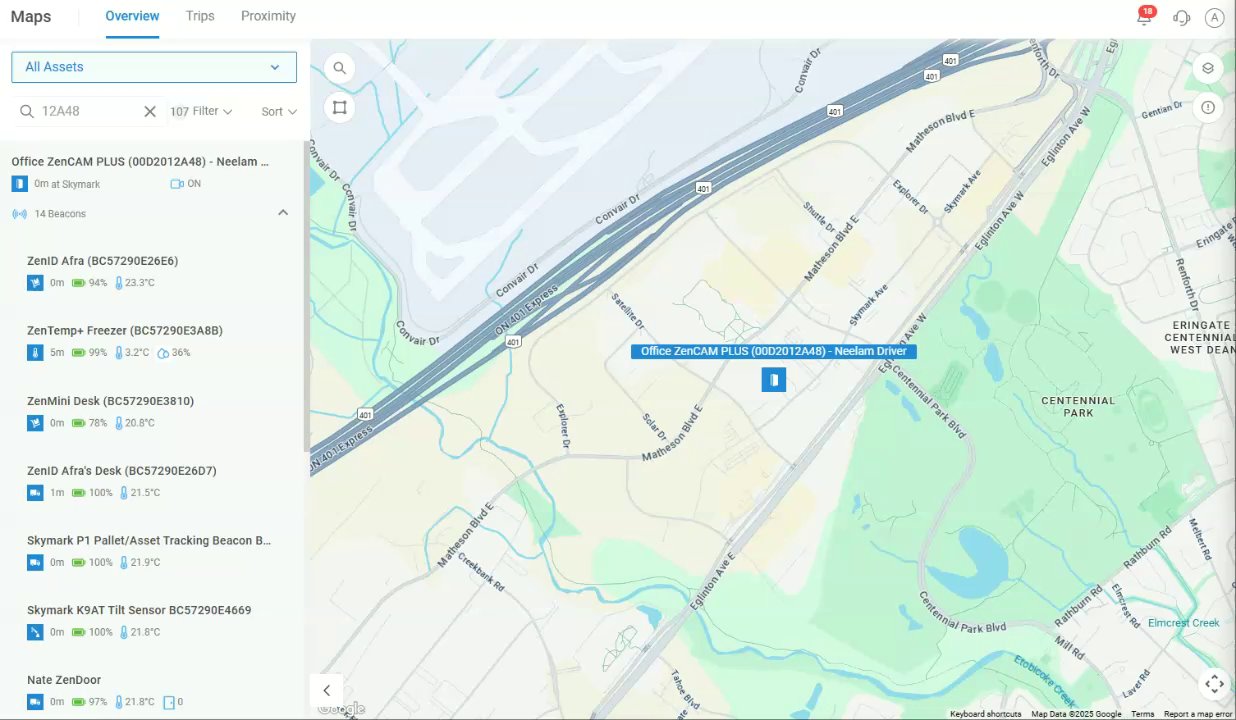Switch to the Overview tab

pos(132,16)
